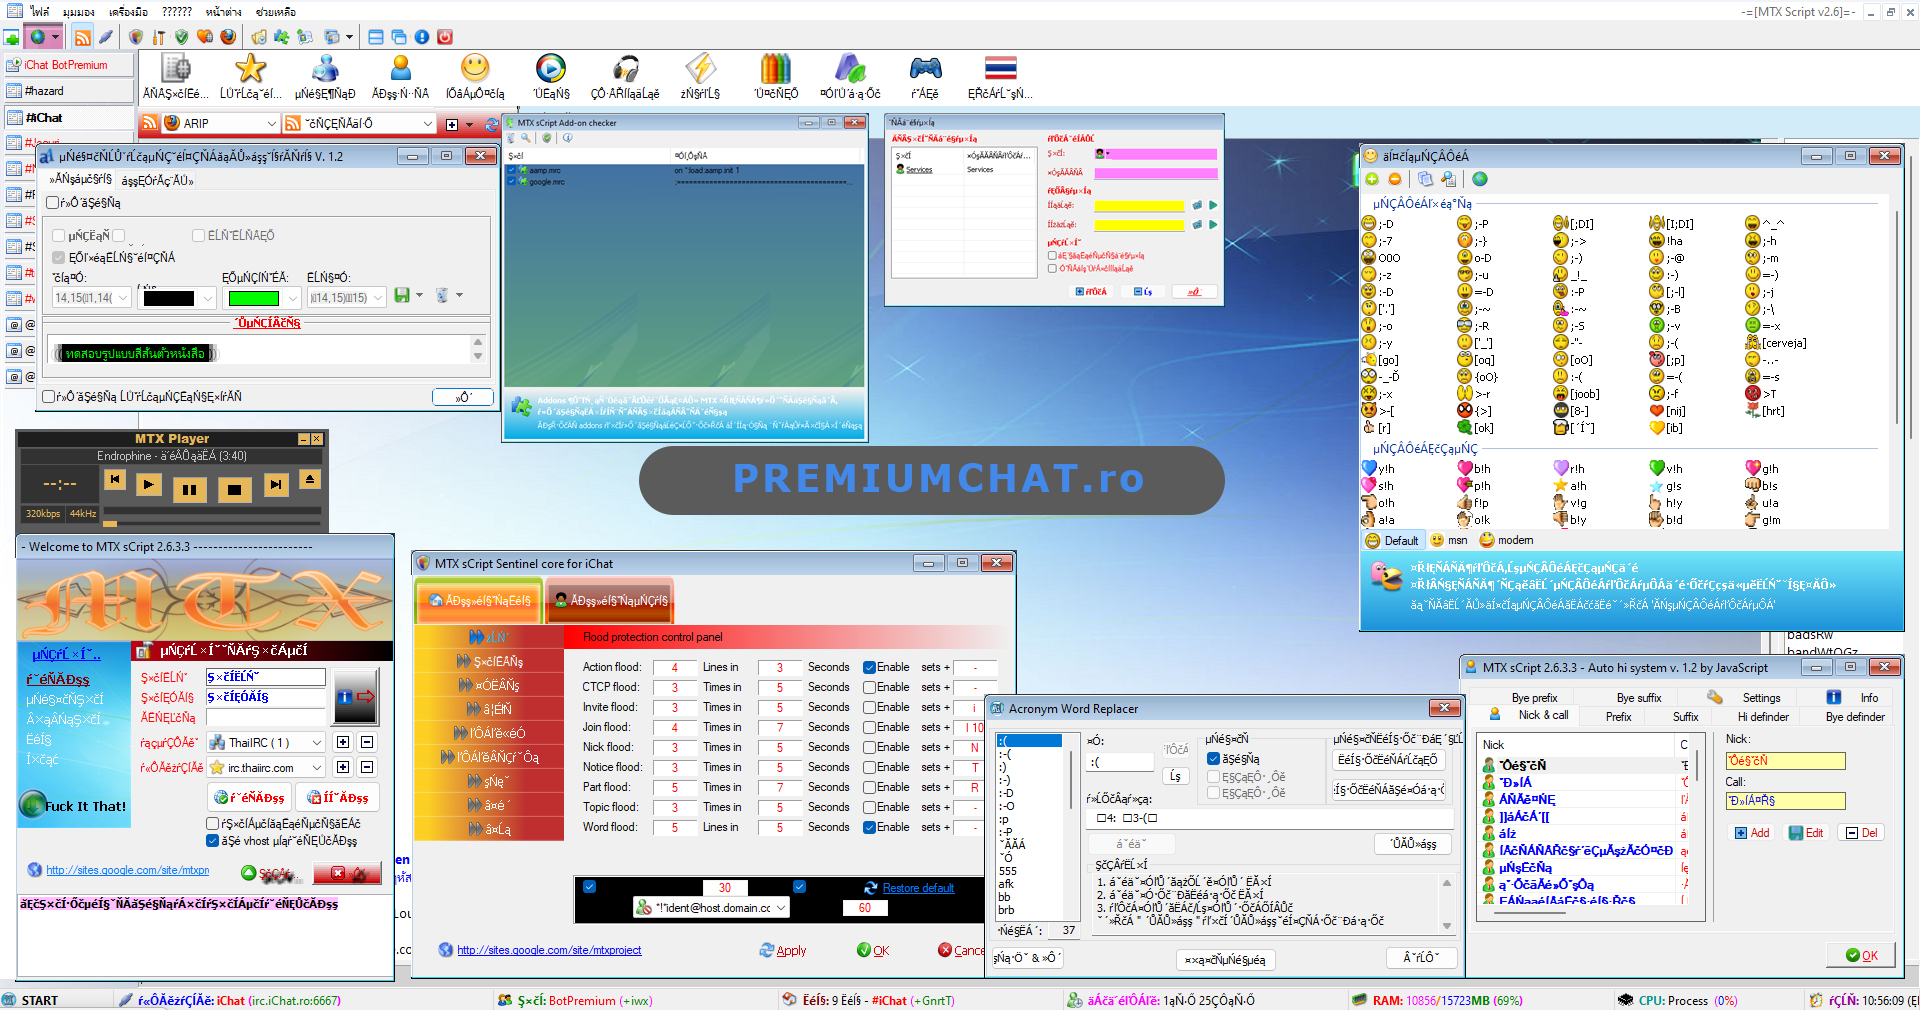Click the Restore default link
This screenshot has height=1010, width=1920.
[918, 888]
